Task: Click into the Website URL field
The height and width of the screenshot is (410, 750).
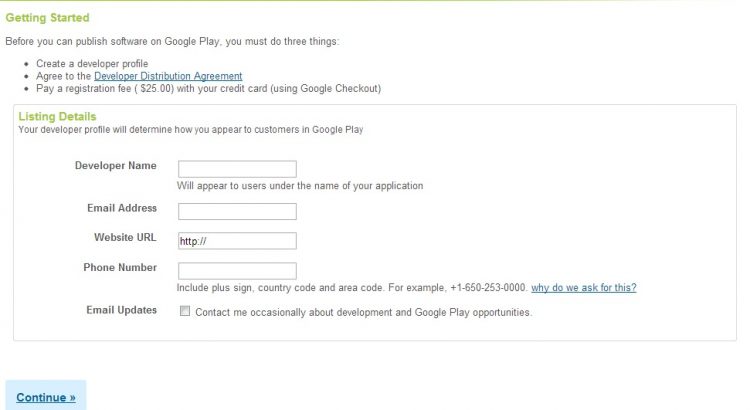Action: tap(237, 241)
